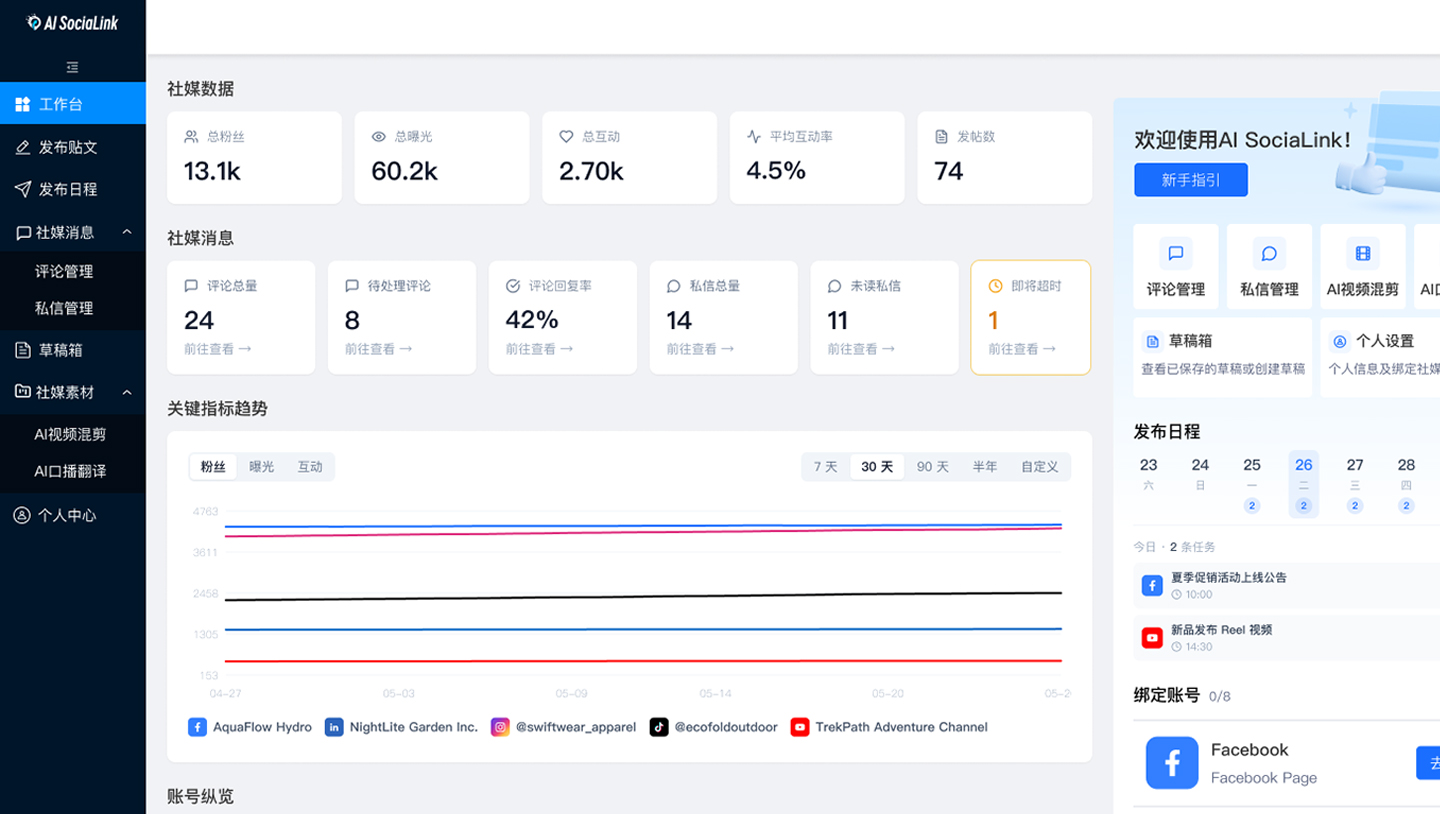Image resolution: width=1440 pixels, height=814 pixels.
Task: Toggle the TikTok @ecofoldoutdoor legend icon
Action: coord(658,727)
